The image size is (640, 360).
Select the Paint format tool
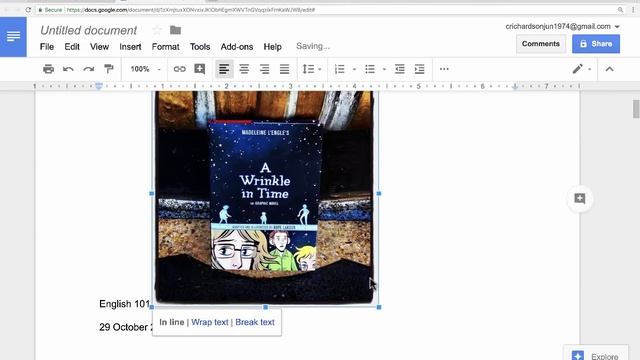coord(109,69)
